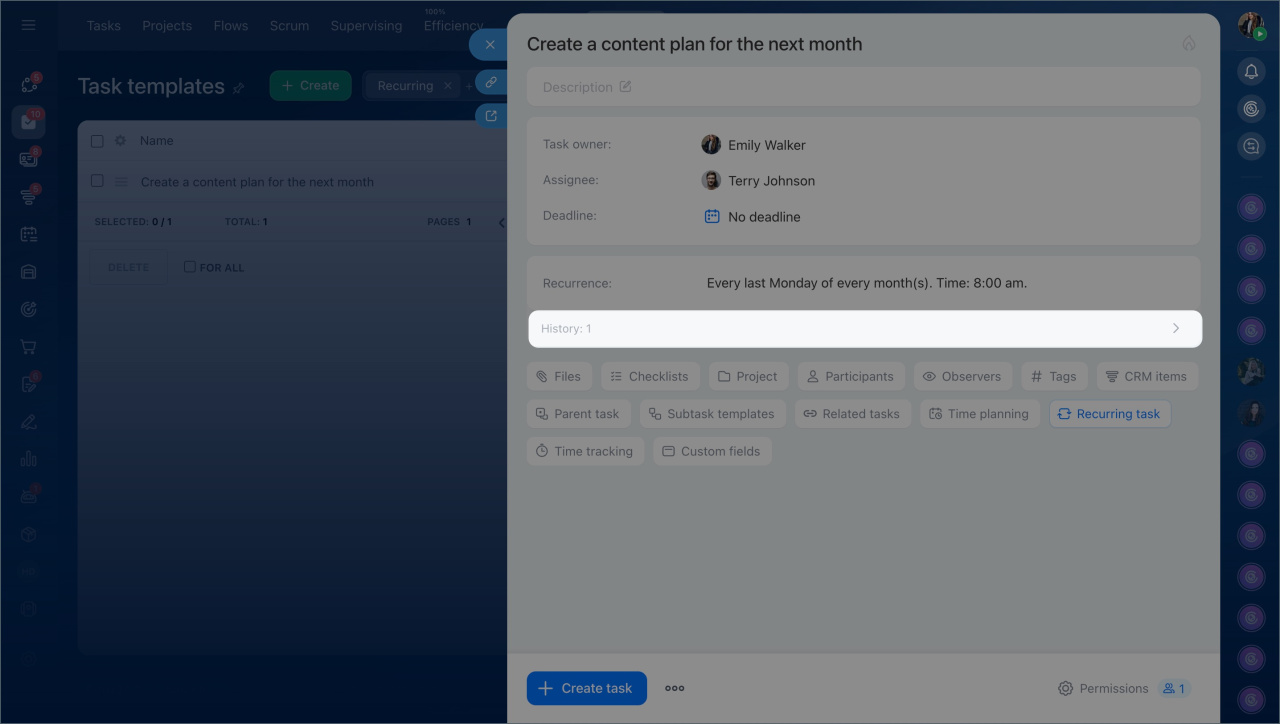Click the Description input field
This screenshot has height=724, width=1280.
point(860,87)
